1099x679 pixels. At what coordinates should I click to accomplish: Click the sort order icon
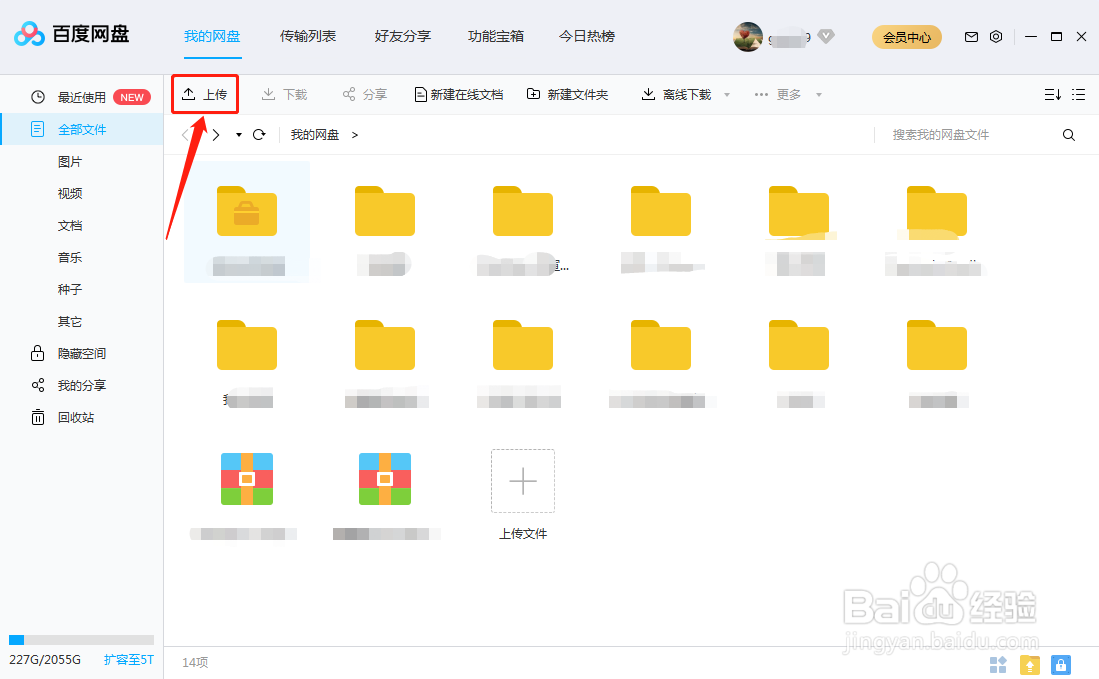point(1052,94)
